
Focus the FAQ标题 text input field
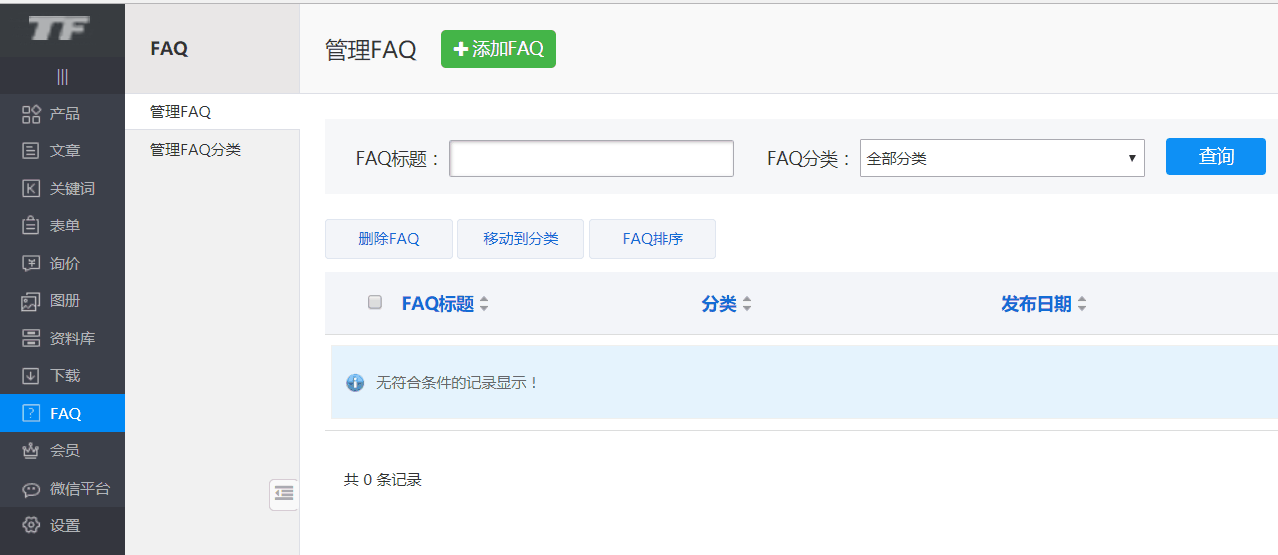(591, 158)
